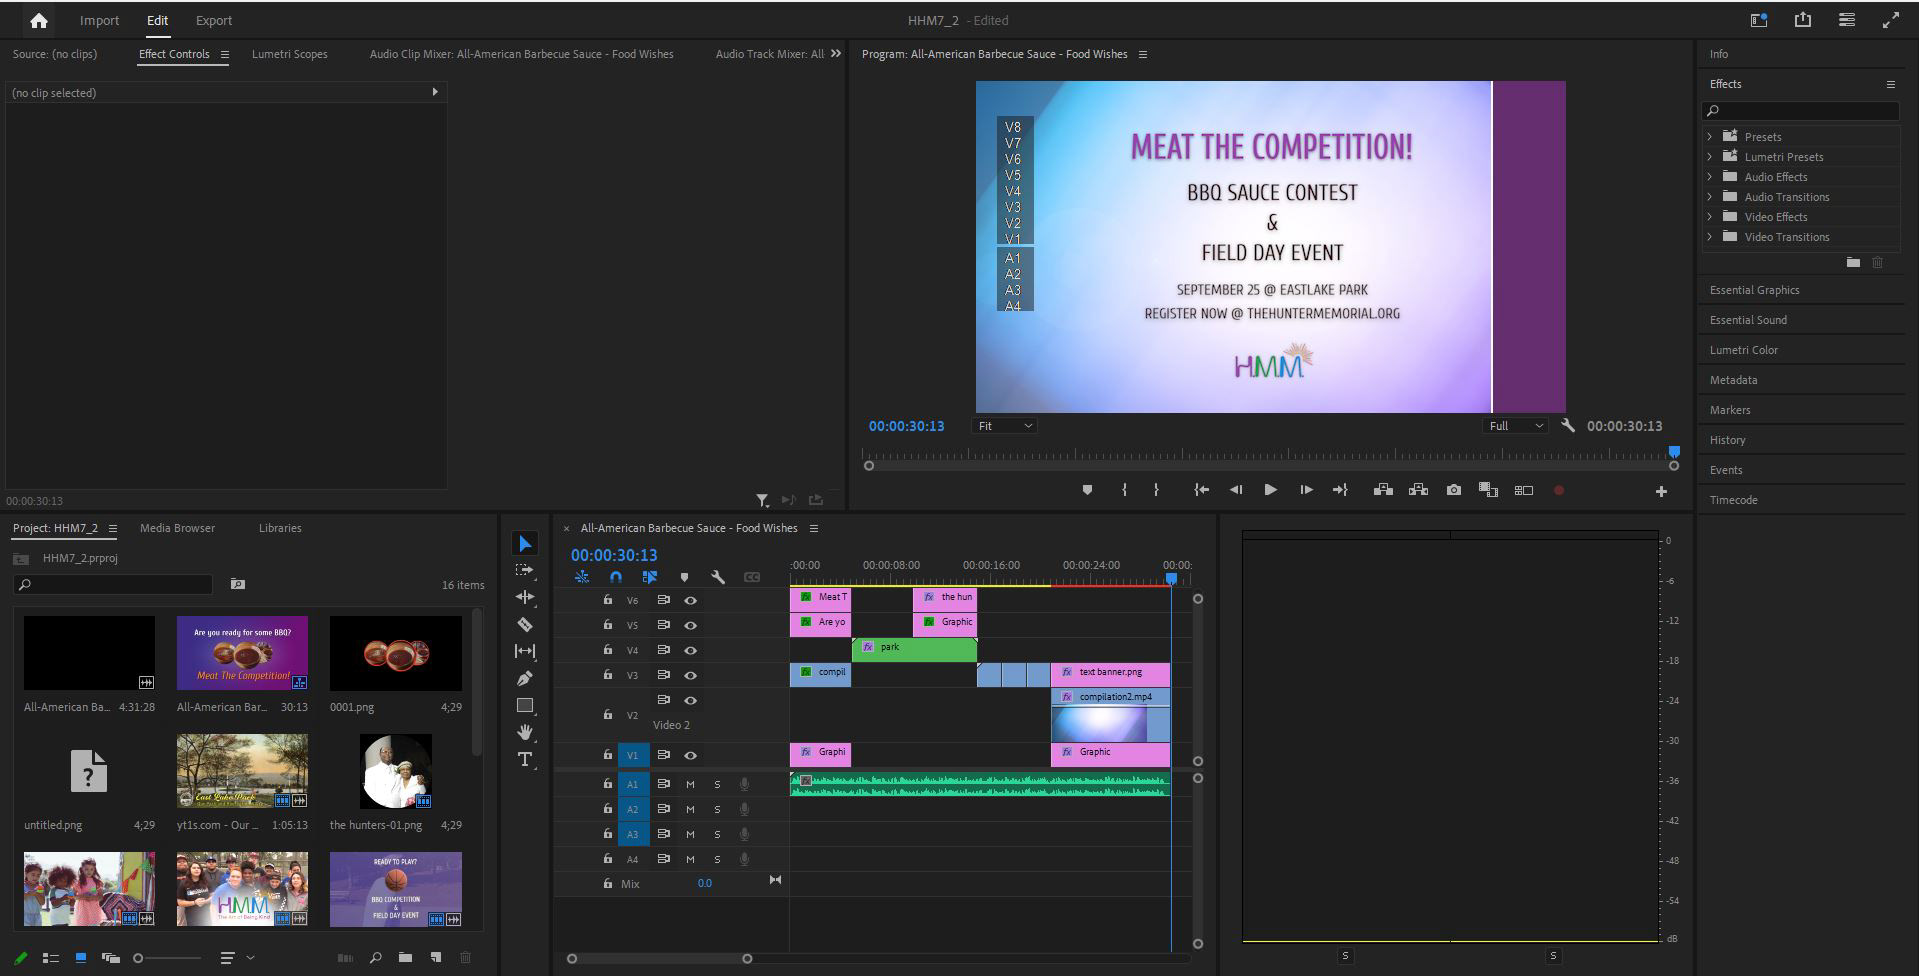The height and width of the screenshot is (976, 1919).
Task: Go to In point
Action: 1201,490
